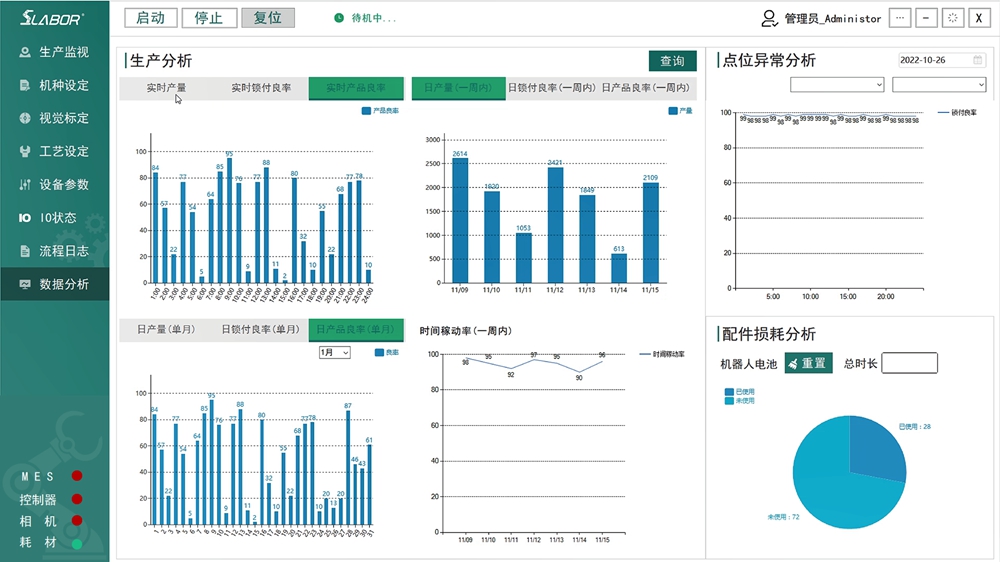Select the 日锁付良率(一周内) tab

551,88
